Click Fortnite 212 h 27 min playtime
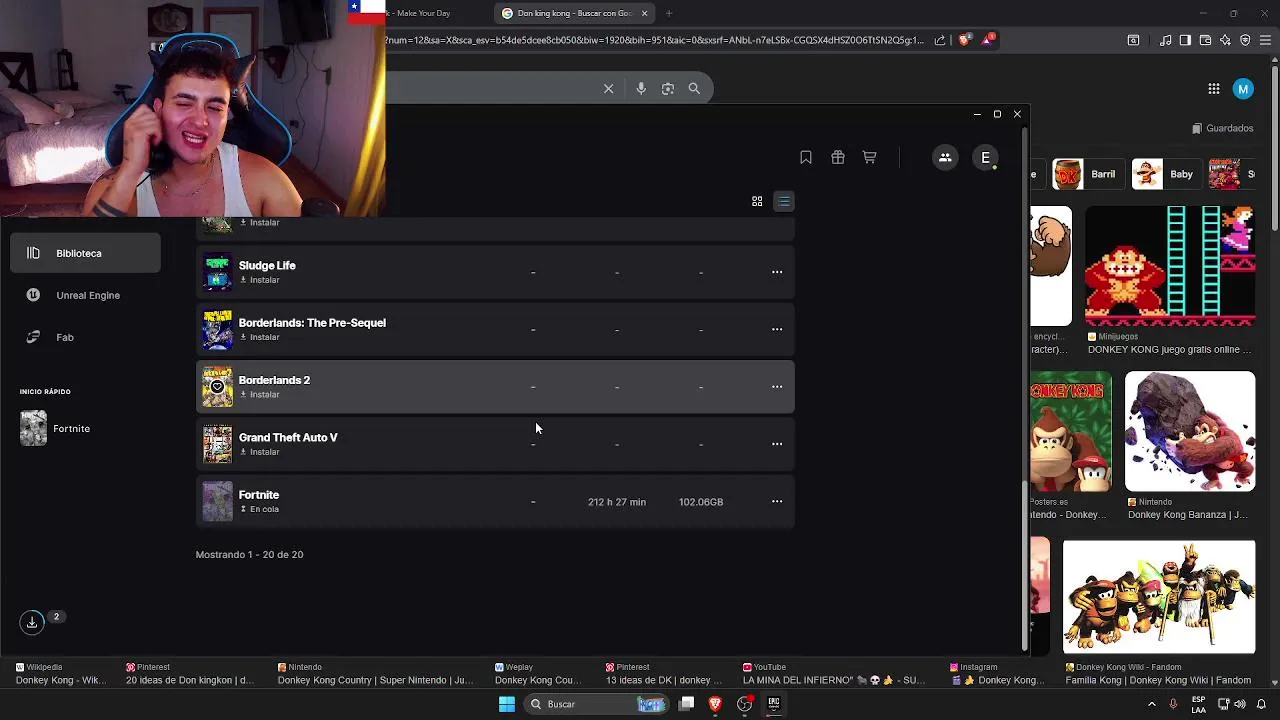The width and height of the screenshot is (1280, 720). point(617,502)
